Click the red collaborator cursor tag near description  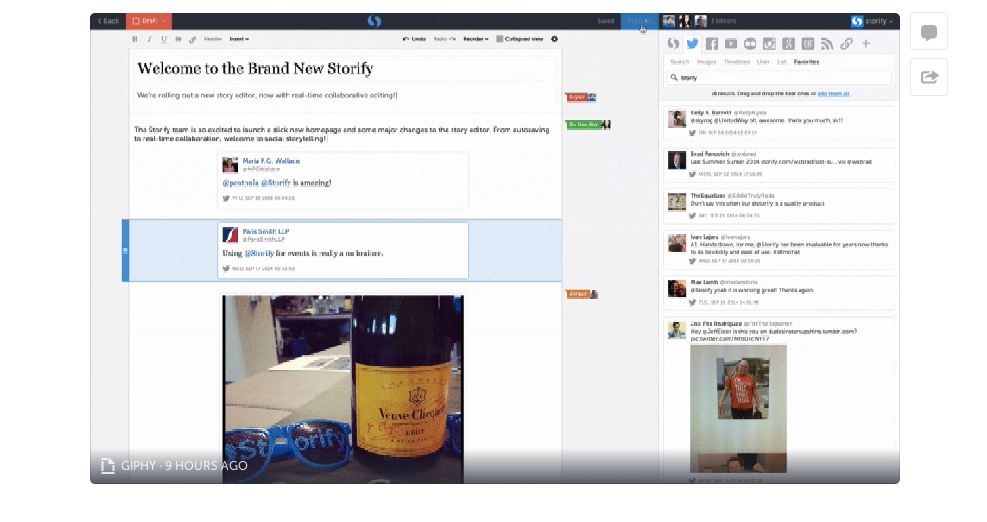580,97
